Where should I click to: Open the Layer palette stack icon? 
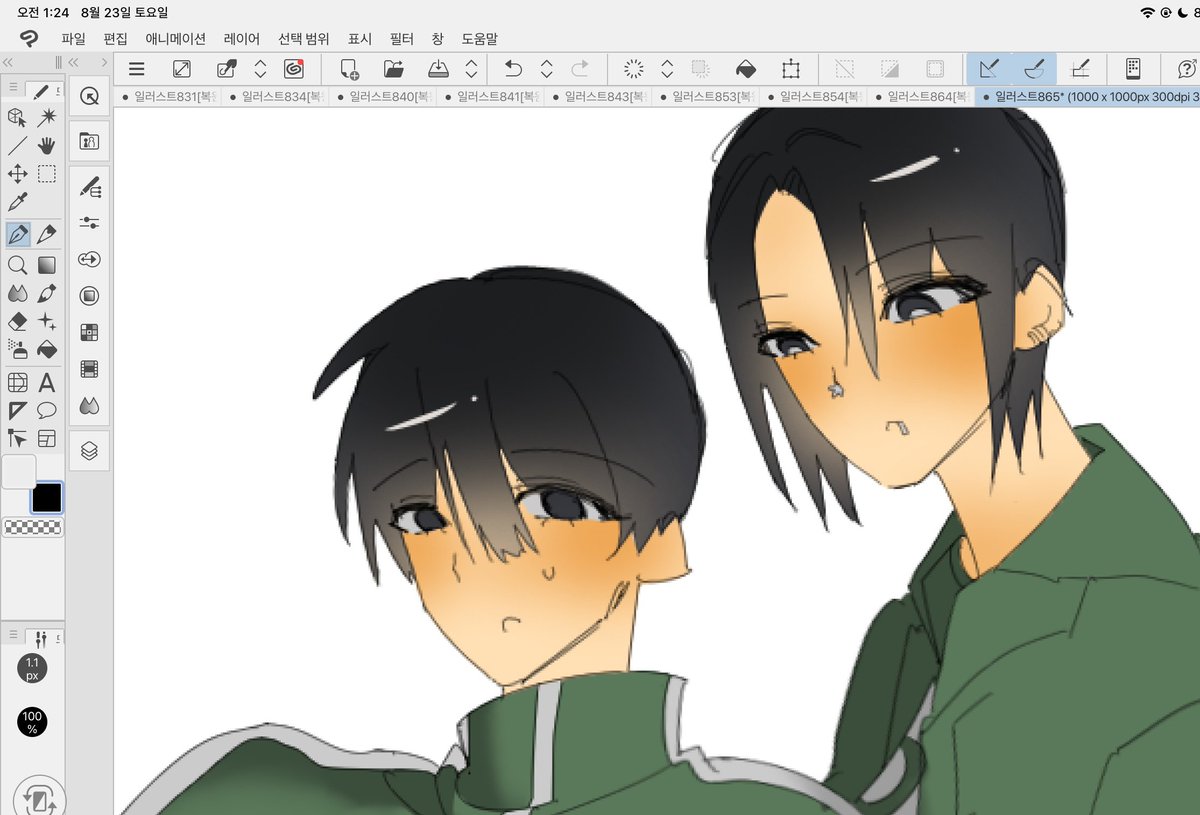click(x=89, y=451)
